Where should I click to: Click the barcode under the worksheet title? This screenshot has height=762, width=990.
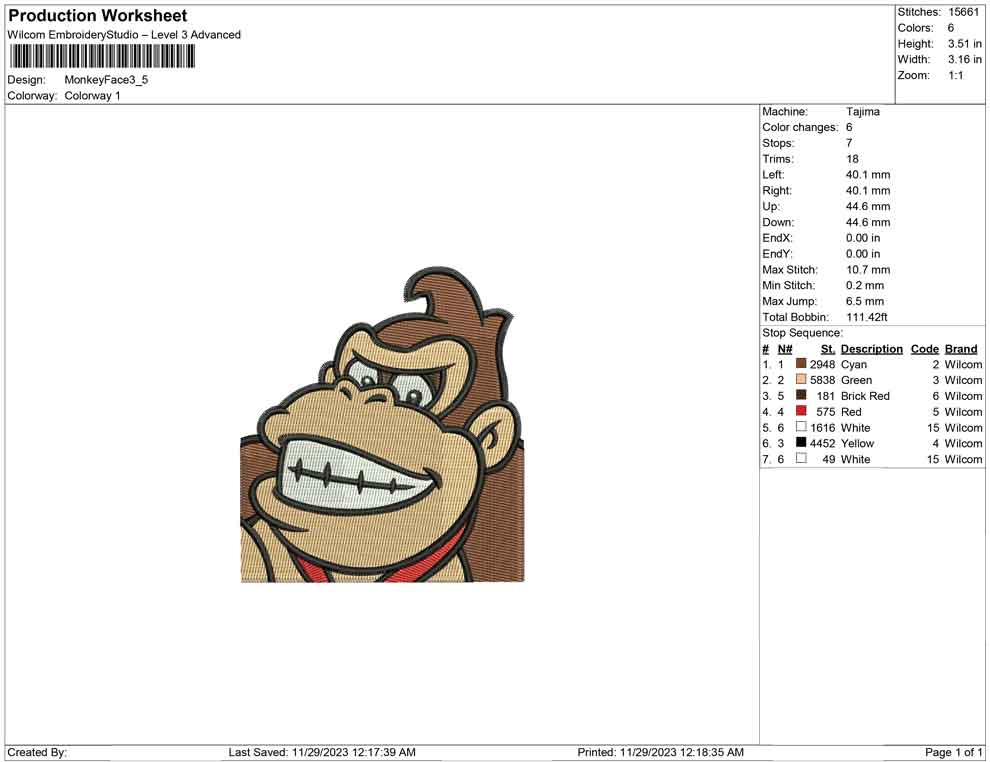pos(102,57)
